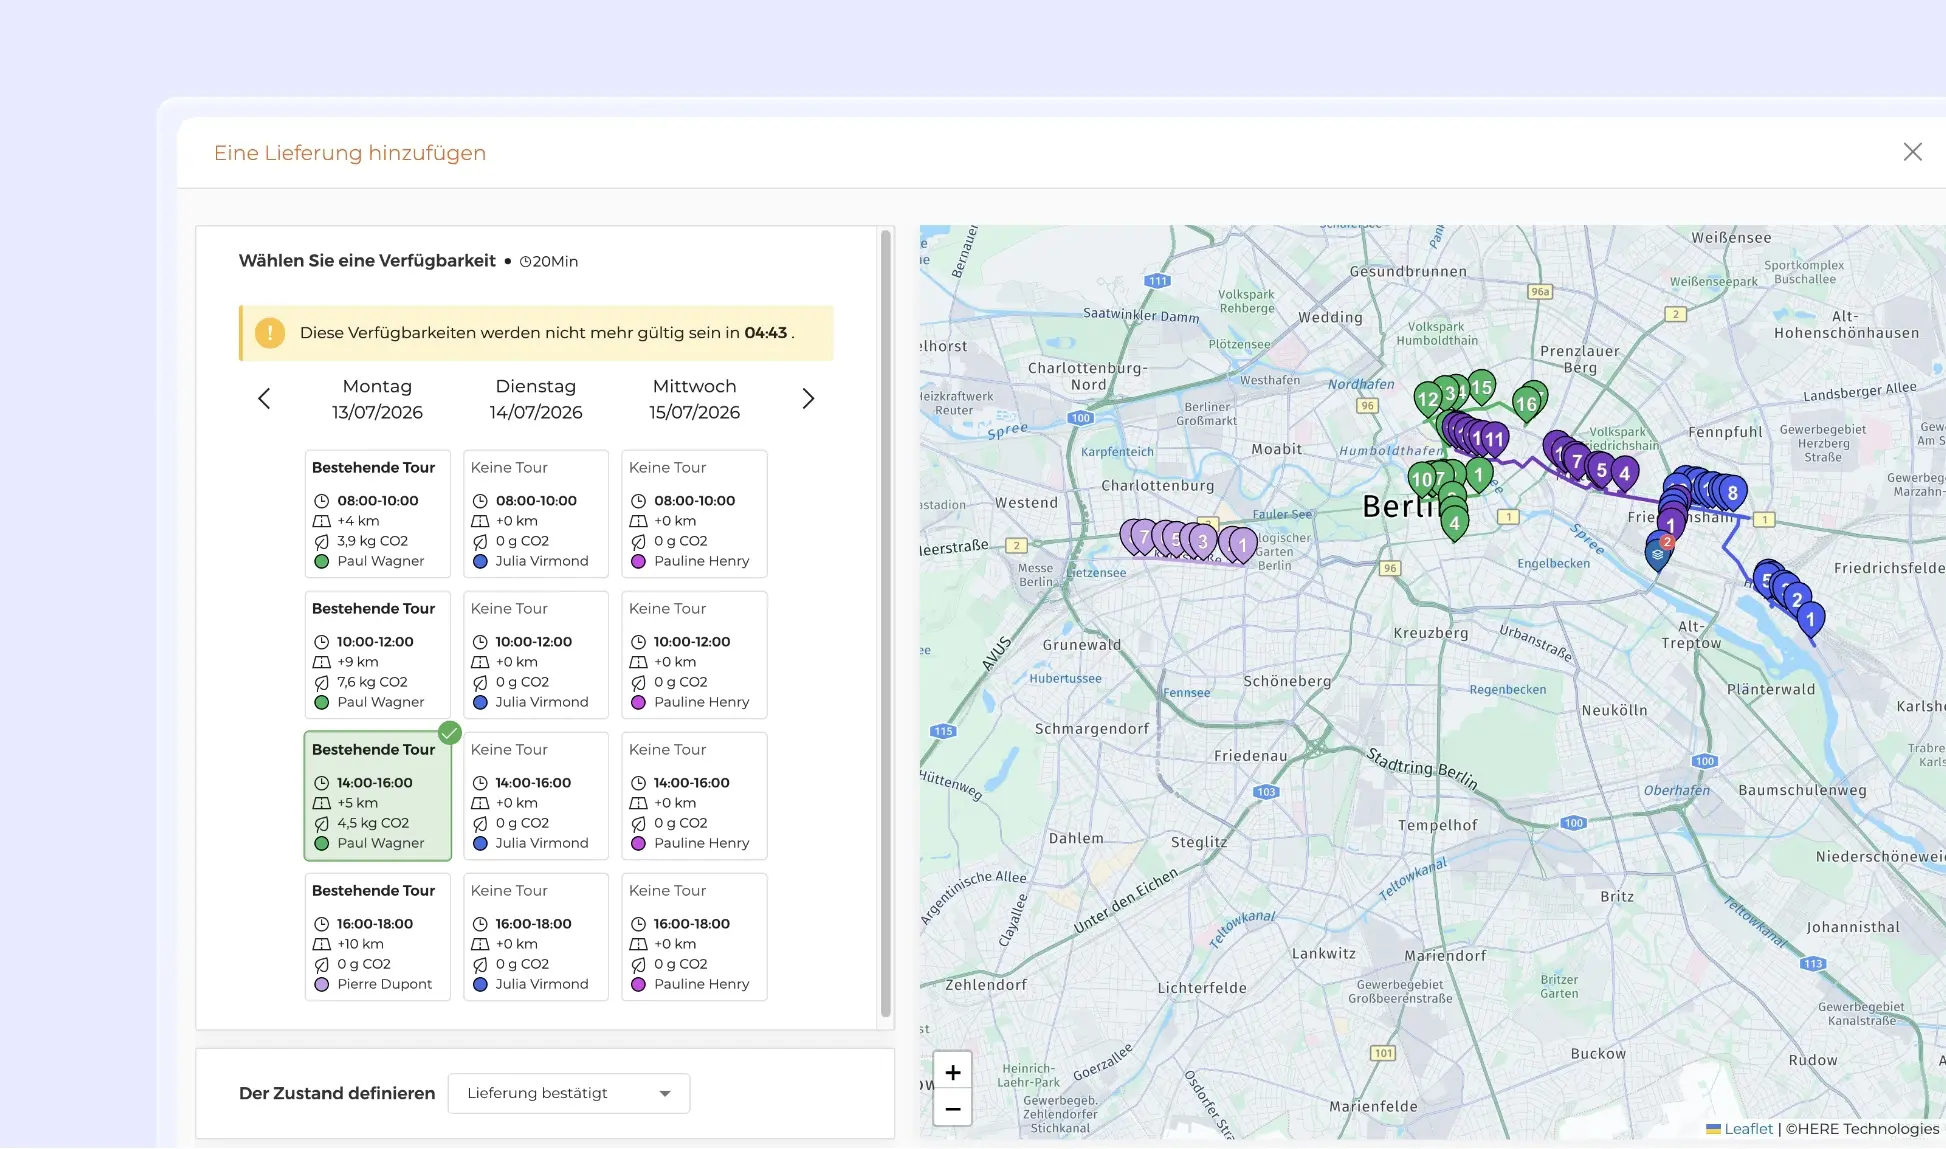Click the depot stack marker on map
Image resolution: width=1946 pixels, height=1149 pixels.
[x=1657, y=553]
